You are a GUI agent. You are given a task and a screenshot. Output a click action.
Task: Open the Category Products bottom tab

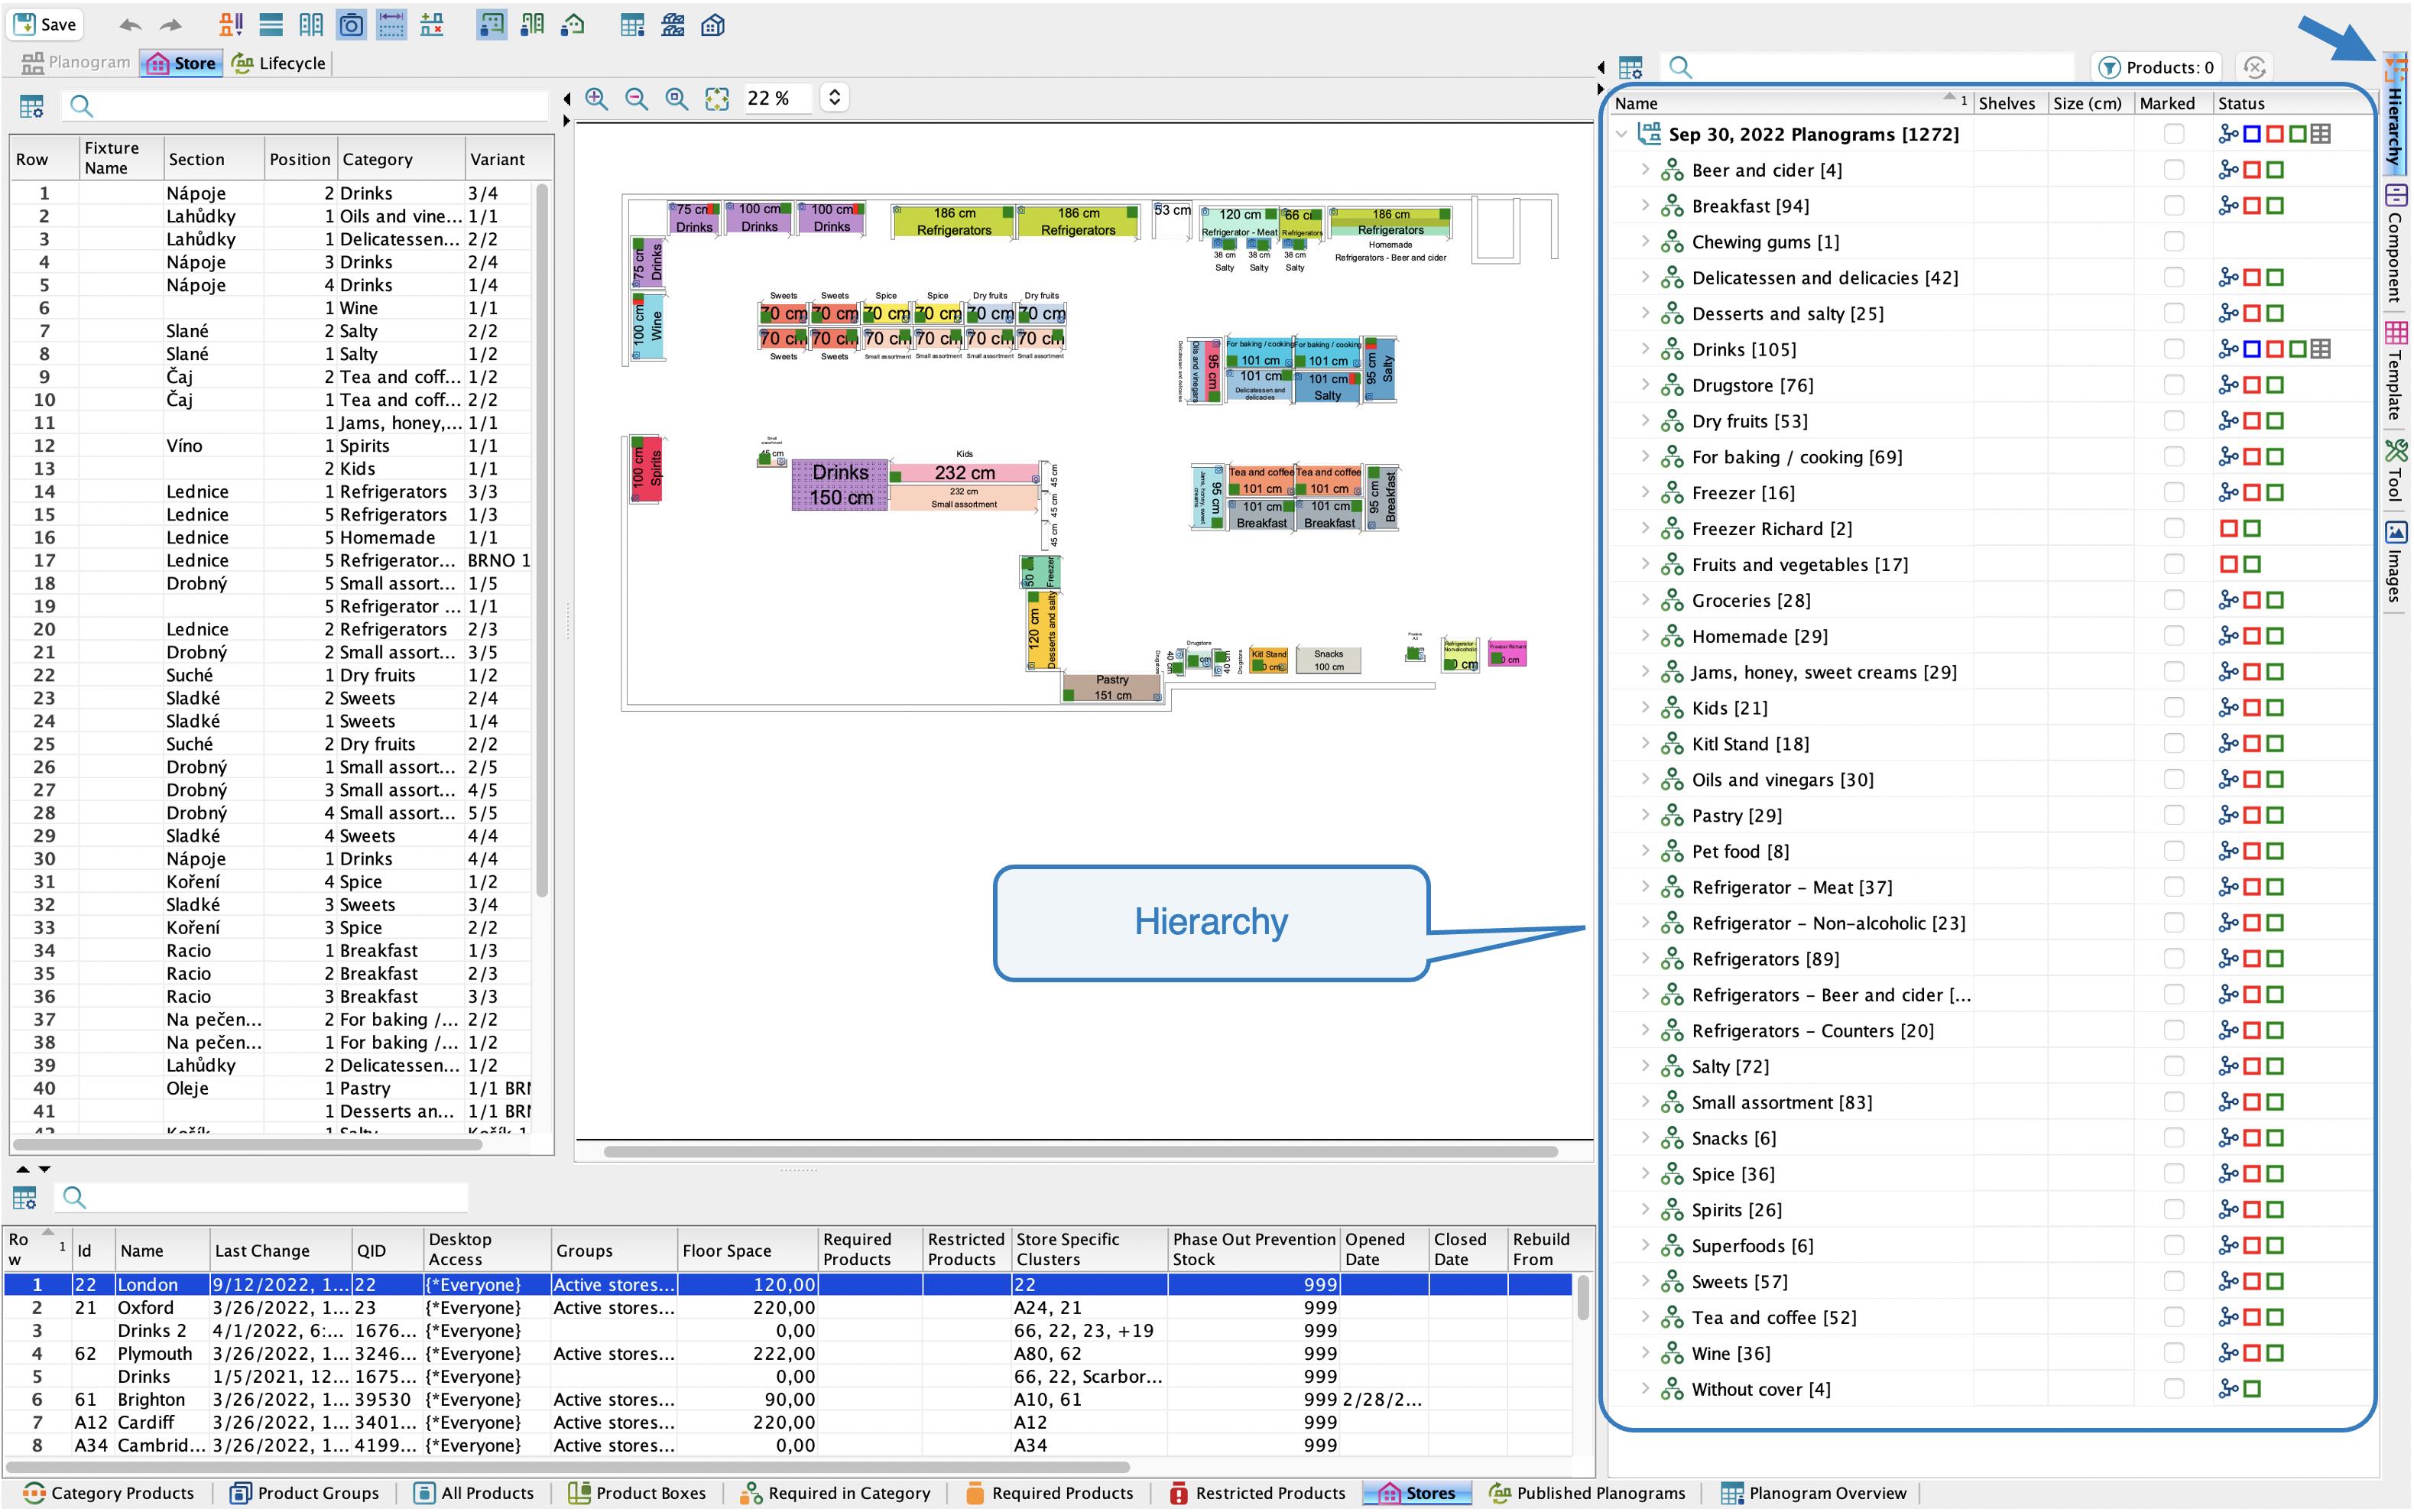point(108,1493)
